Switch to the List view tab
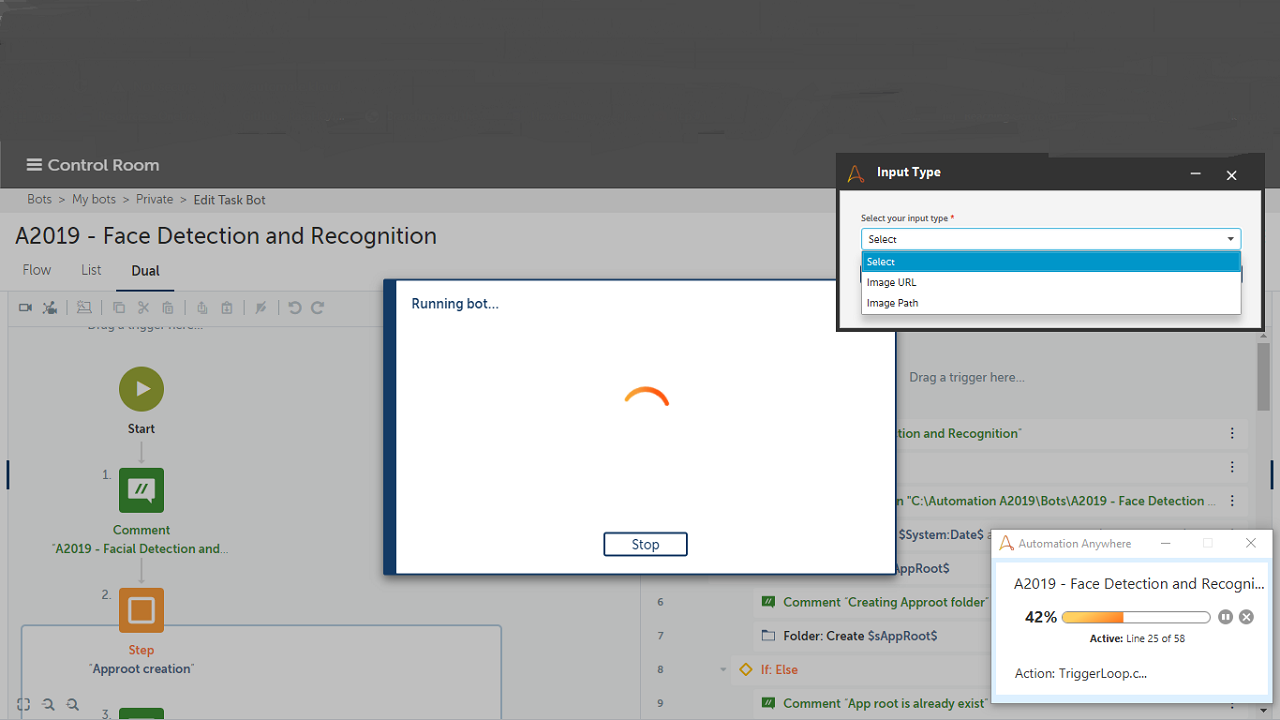Screen dimensions: 1280x720 (91, 270)
